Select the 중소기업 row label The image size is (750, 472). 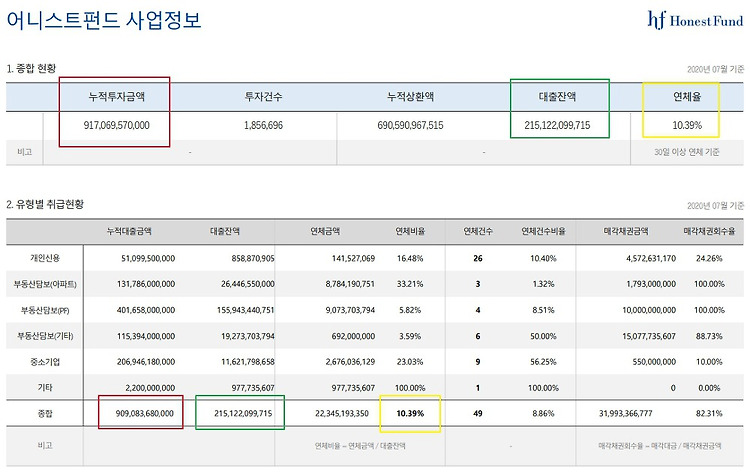pos(45,362)
